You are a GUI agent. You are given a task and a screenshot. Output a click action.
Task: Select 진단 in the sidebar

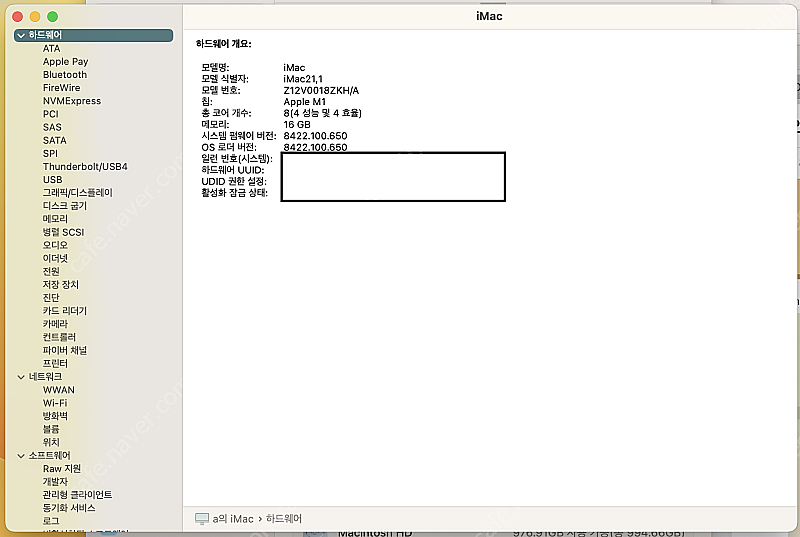click(x=51, y=298)
